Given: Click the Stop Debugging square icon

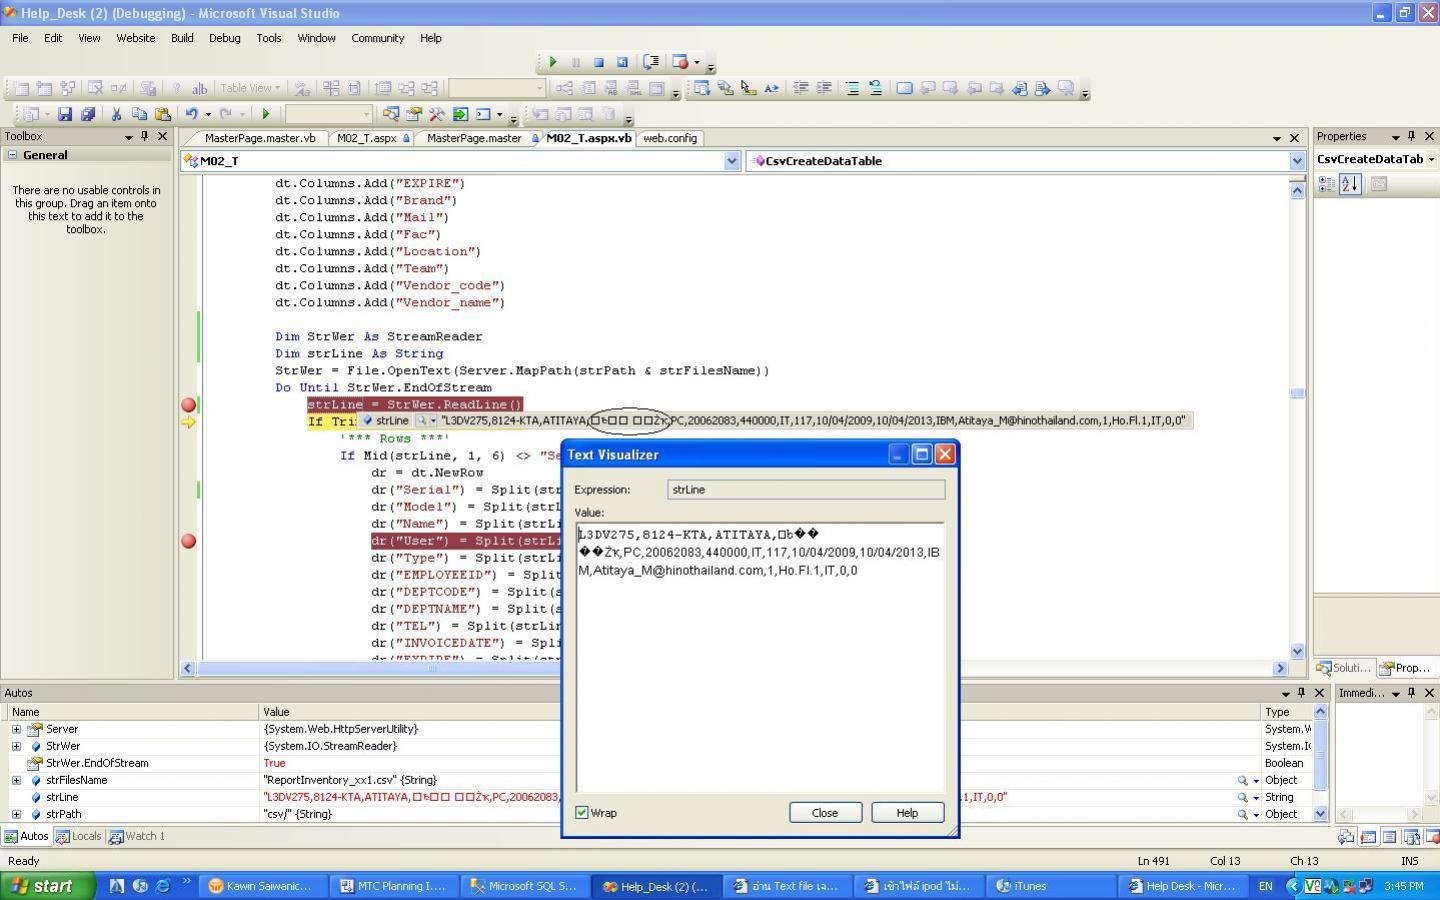Looking at the screenshot, I should [599, 62].
